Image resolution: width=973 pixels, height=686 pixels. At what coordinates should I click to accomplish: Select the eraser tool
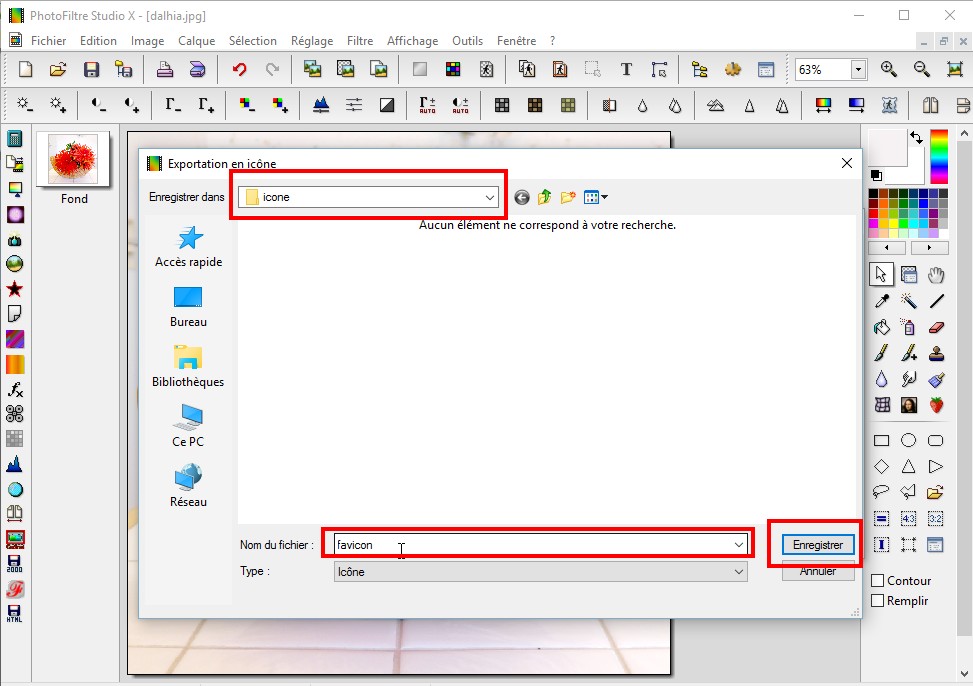tap(936, 327)
